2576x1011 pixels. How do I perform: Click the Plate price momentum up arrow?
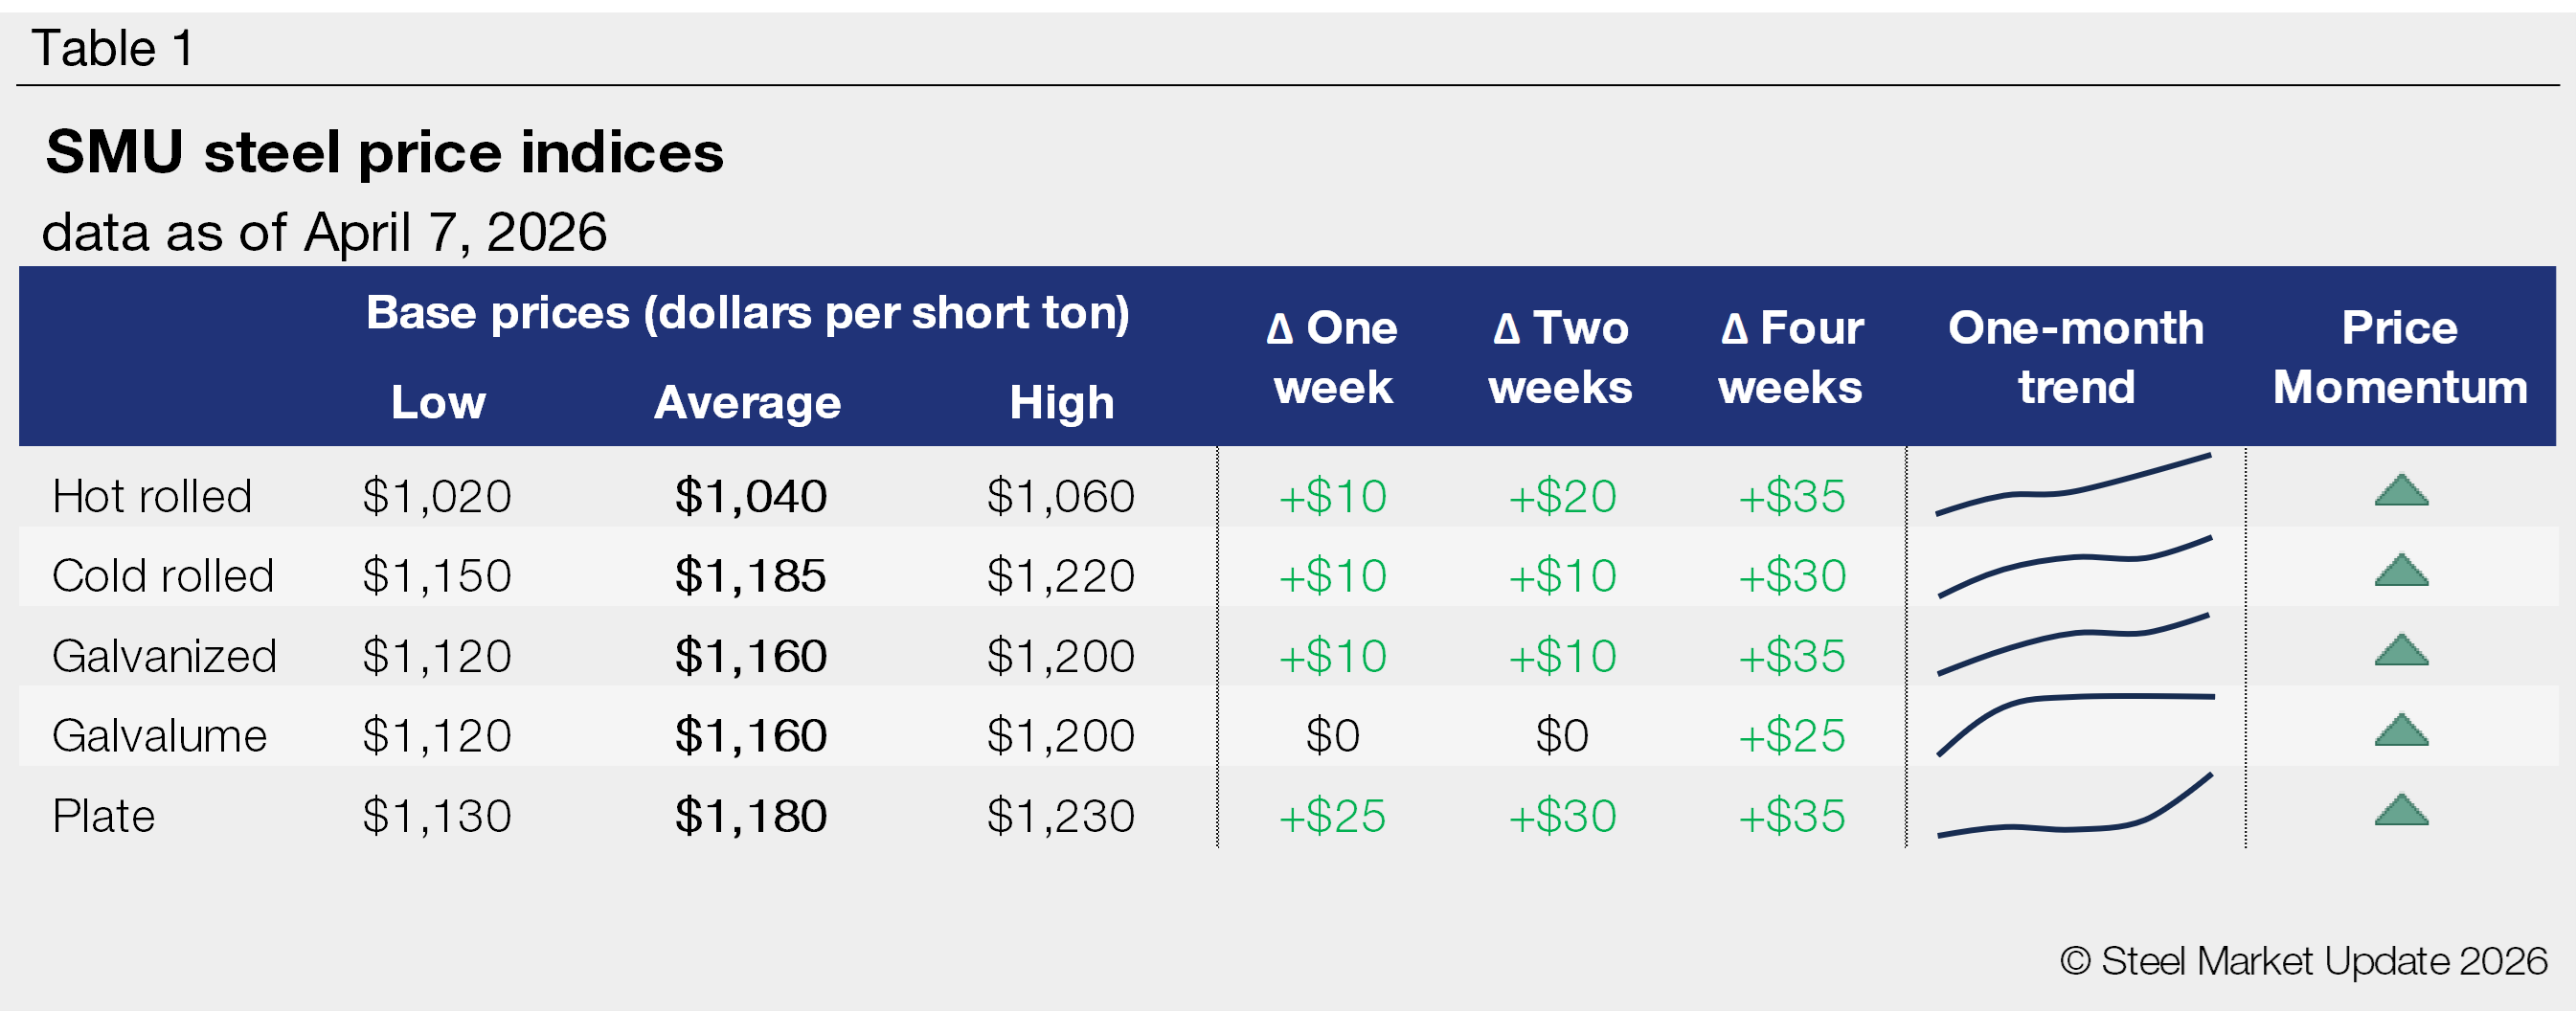[x=2401, y=811]
